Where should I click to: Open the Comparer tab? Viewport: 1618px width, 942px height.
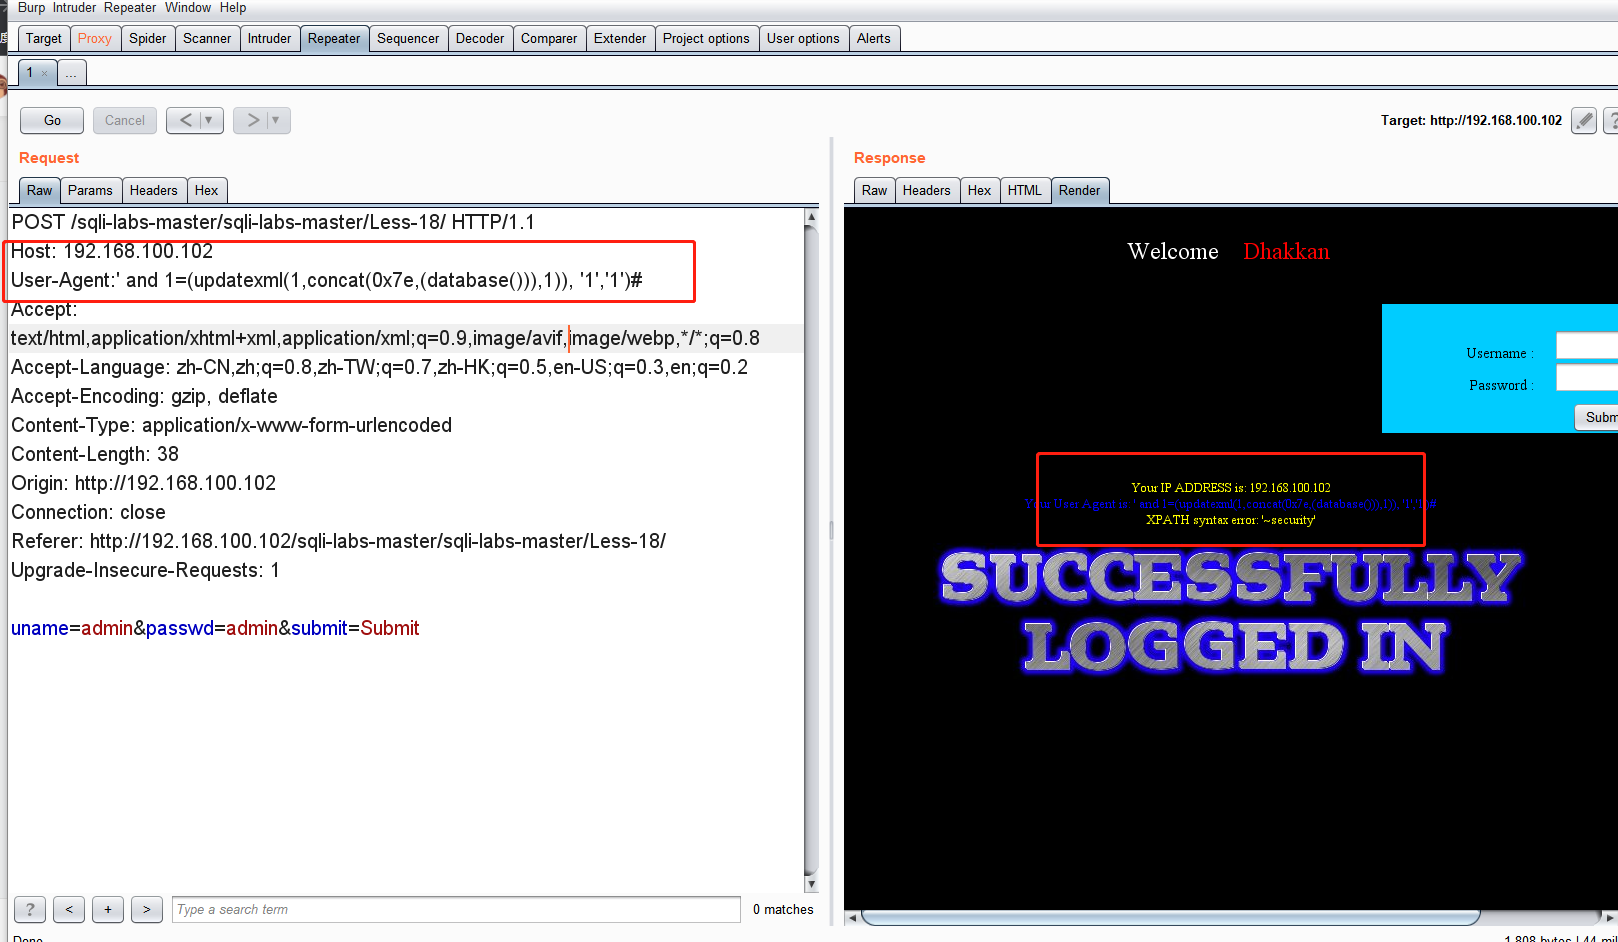tap(549, 39)
